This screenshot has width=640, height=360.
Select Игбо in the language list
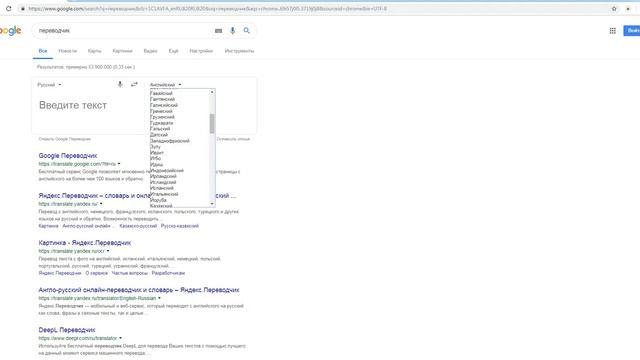point(156,158)
